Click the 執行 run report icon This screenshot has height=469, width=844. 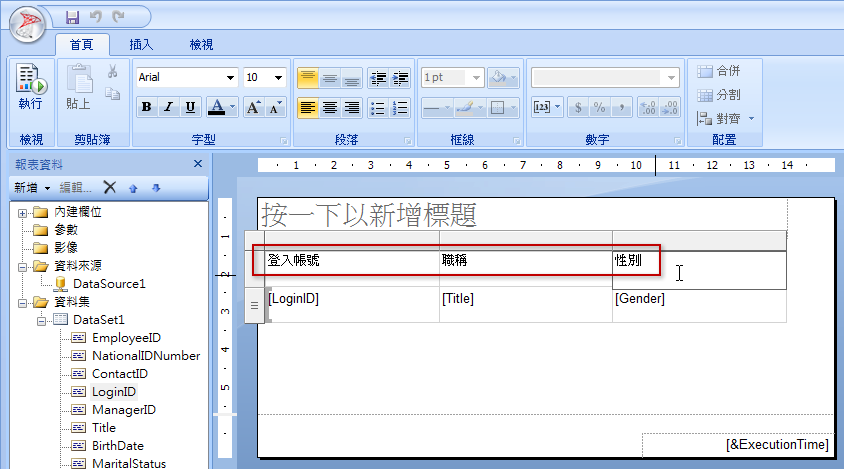31,87
